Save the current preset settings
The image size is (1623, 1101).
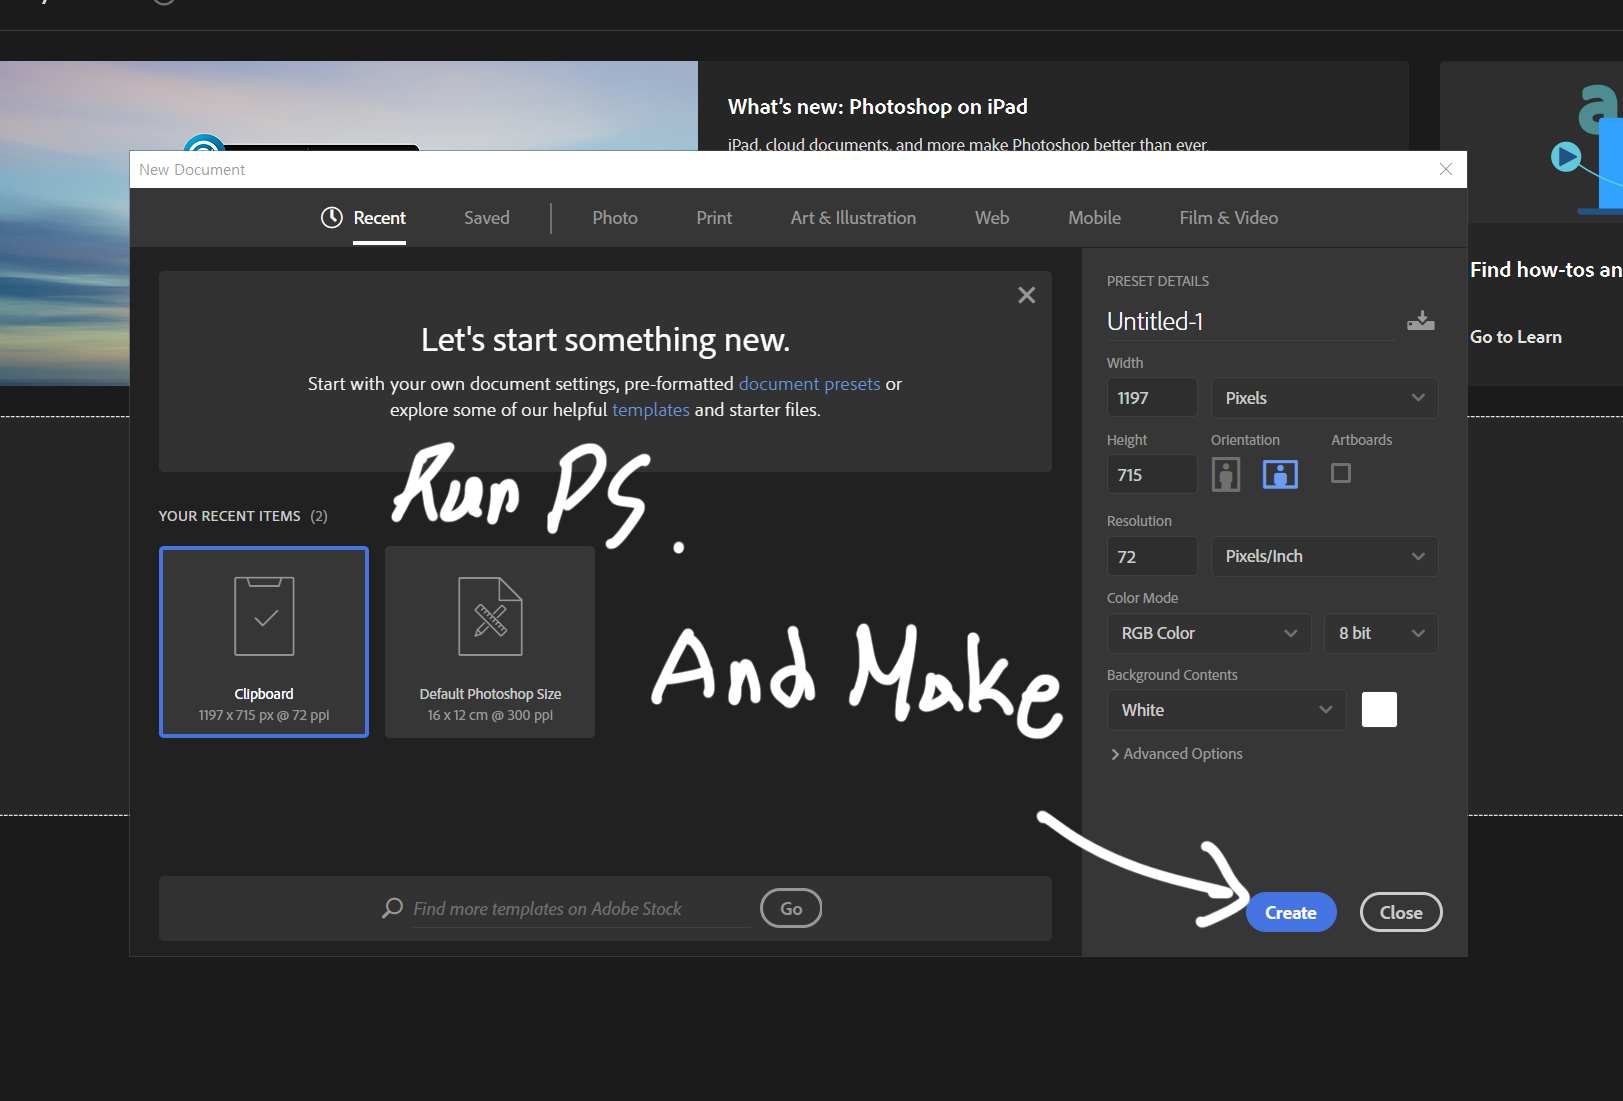(x=1421, y=321)
